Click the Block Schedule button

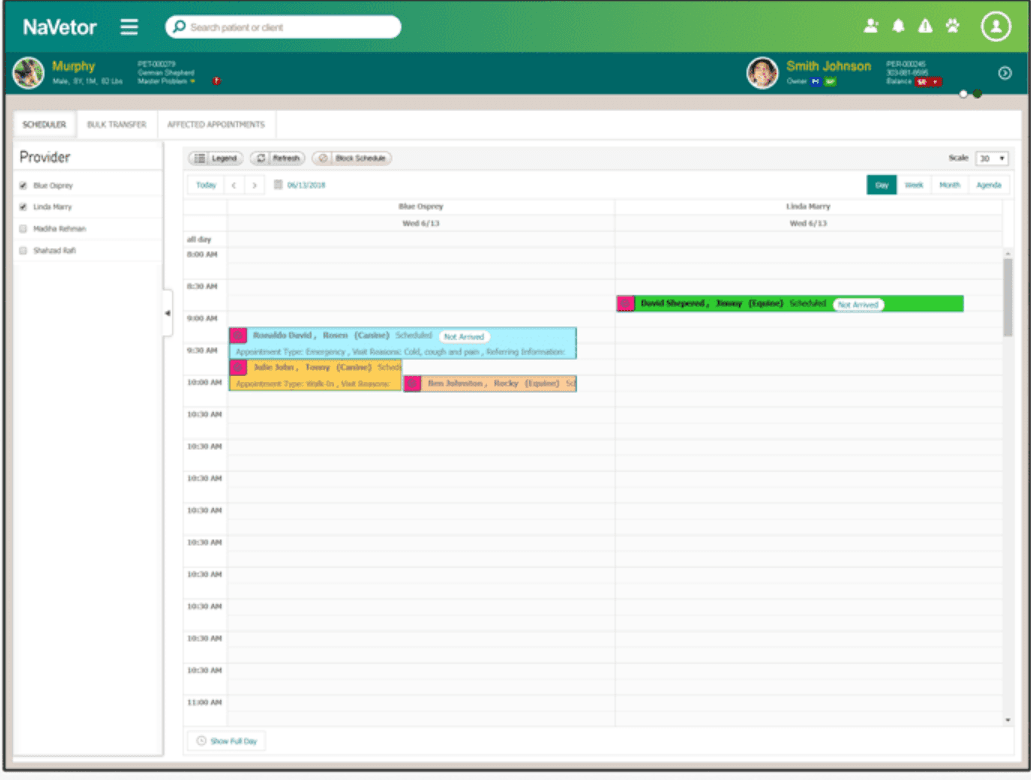(x=352, y=159)
